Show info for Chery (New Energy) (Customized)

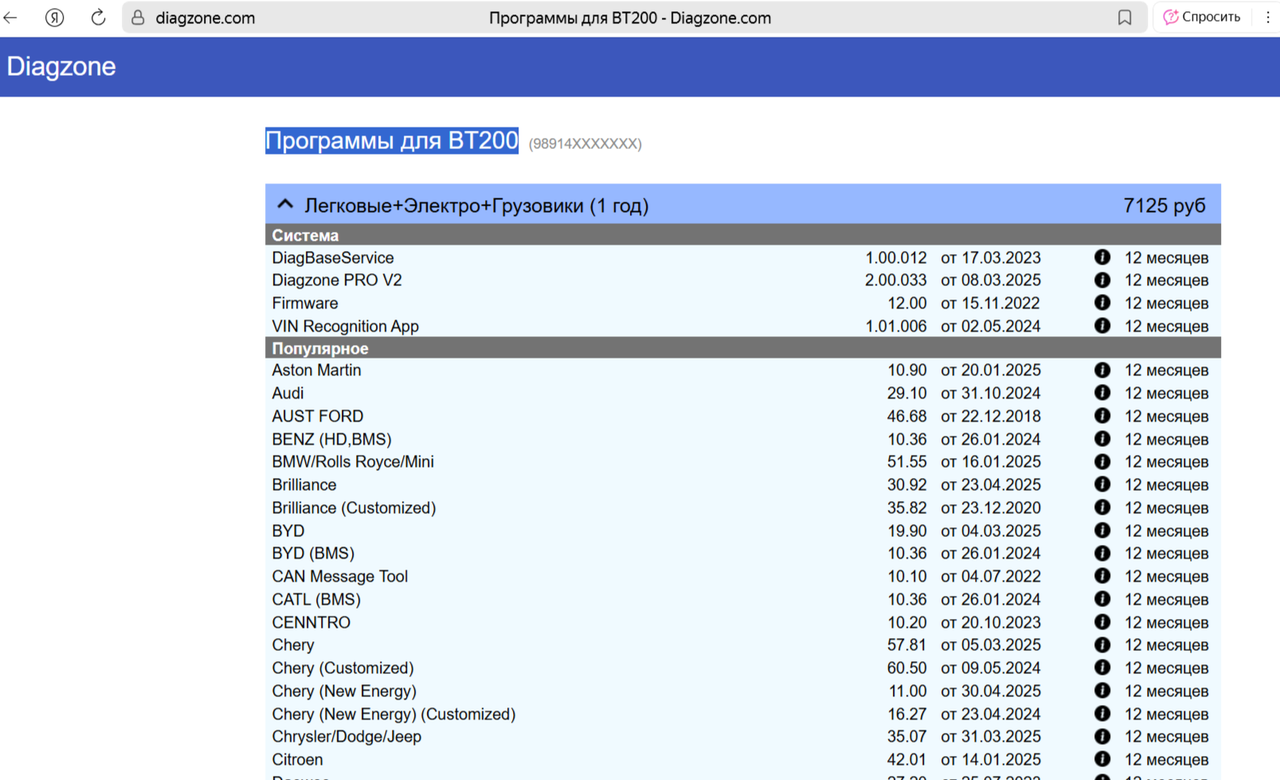point(1102,714)
